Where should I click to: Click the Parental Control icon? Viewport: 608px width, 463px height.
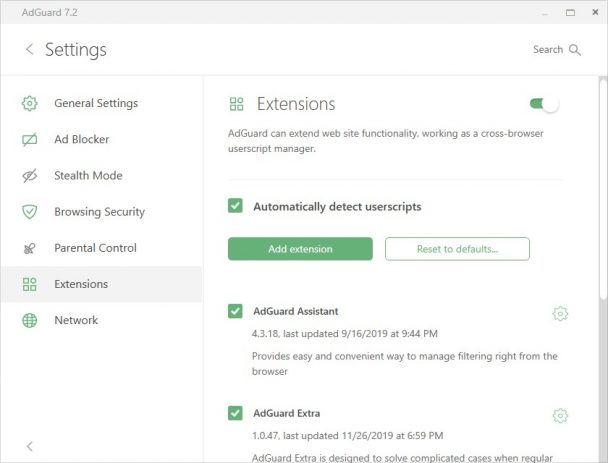[29, 248]
